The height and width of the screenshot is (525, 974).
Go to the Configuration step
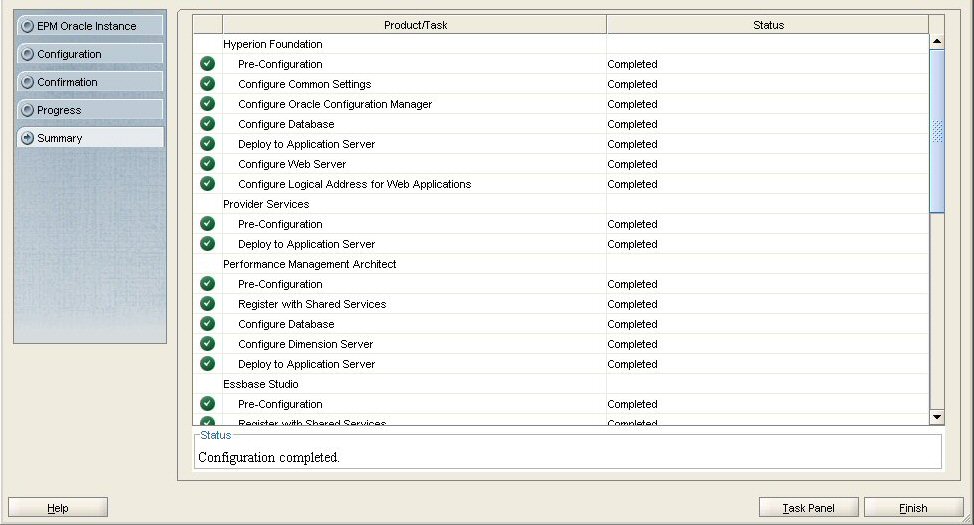click(90, 54)
